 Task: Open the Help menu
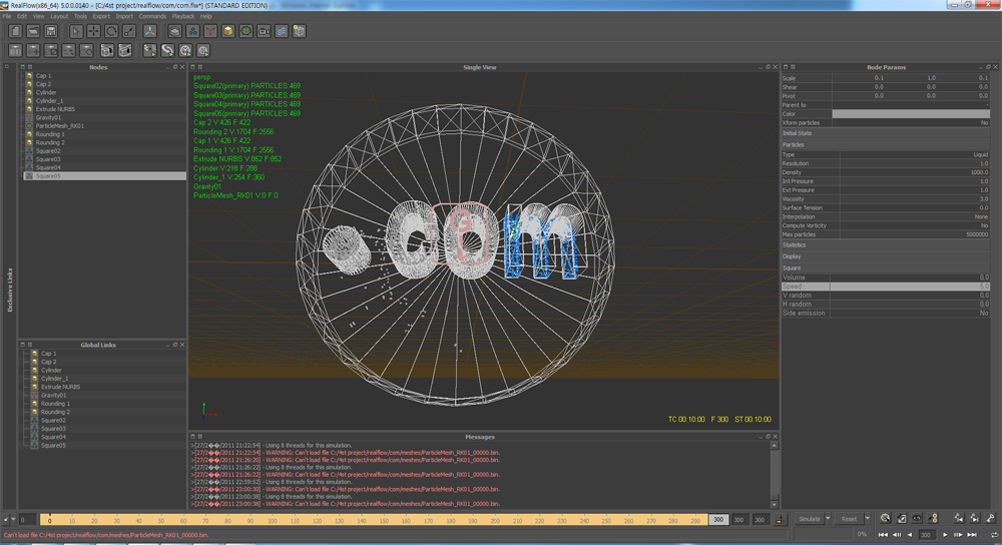click(x=206, y=16)
